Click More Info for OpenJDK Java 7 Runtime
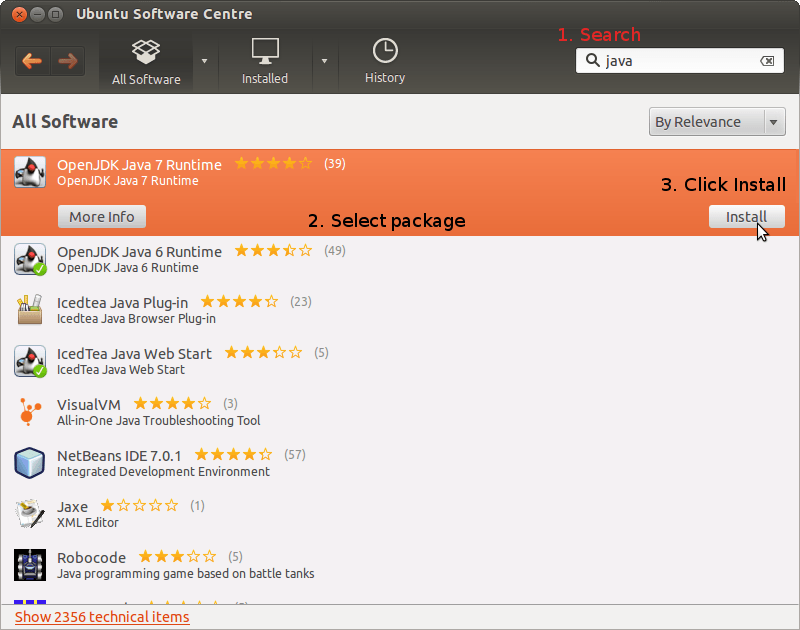Viewport: 800px width, 630px height. (x=102, y=217)
